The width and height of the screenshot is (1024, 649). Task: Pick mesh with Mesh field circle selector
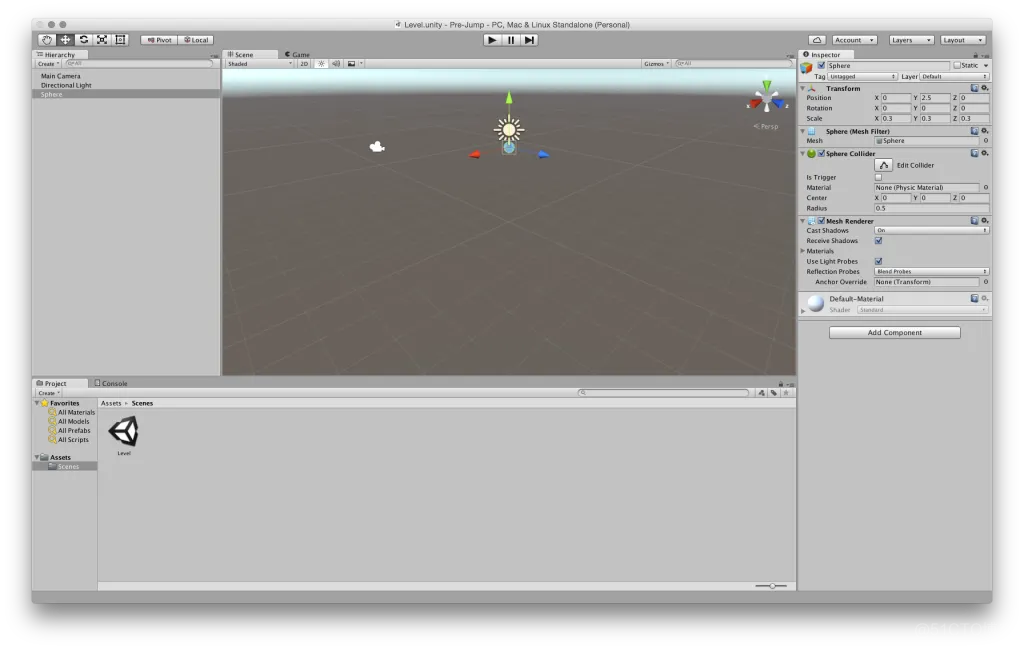985,141
